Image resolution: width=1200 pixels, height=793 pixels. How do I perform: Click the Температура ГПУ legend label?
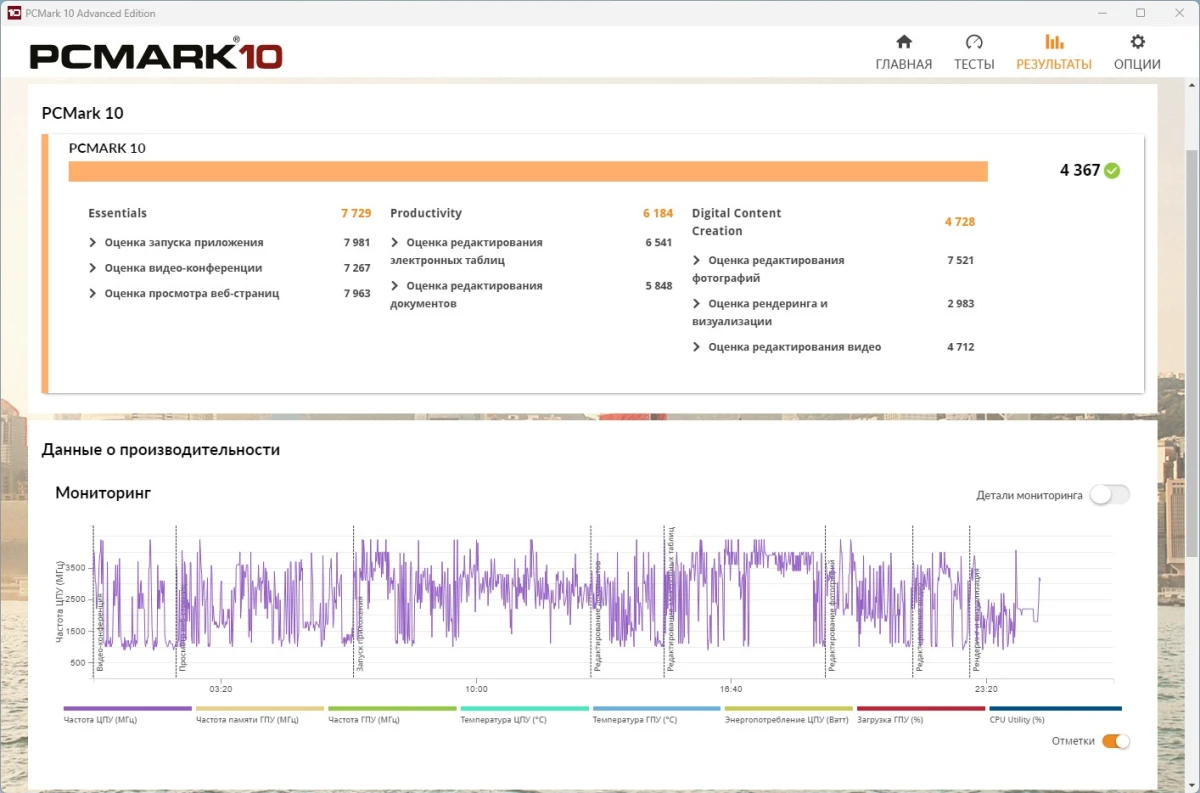coord(635,720)
